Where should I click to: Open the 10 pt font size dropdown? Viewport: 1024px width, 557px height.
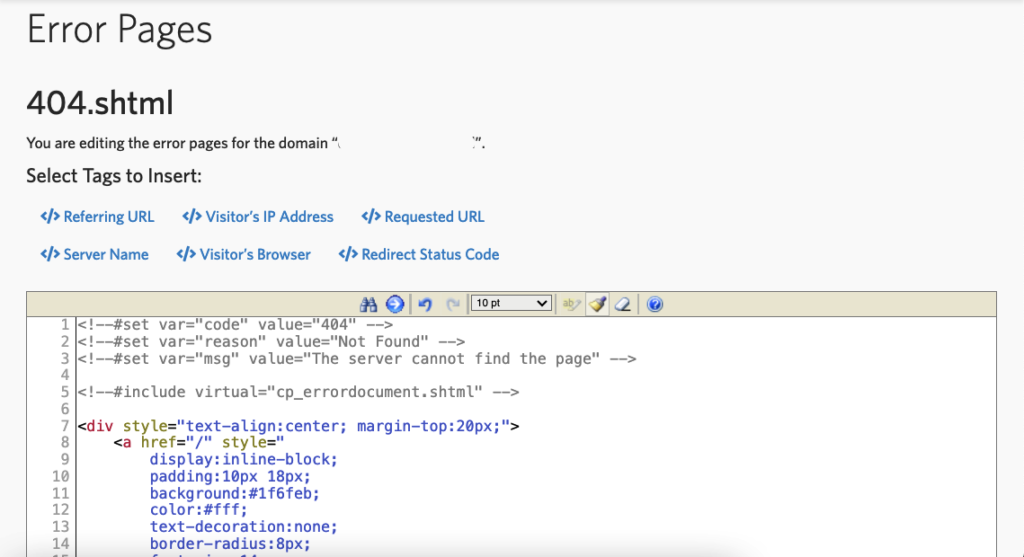511,303
